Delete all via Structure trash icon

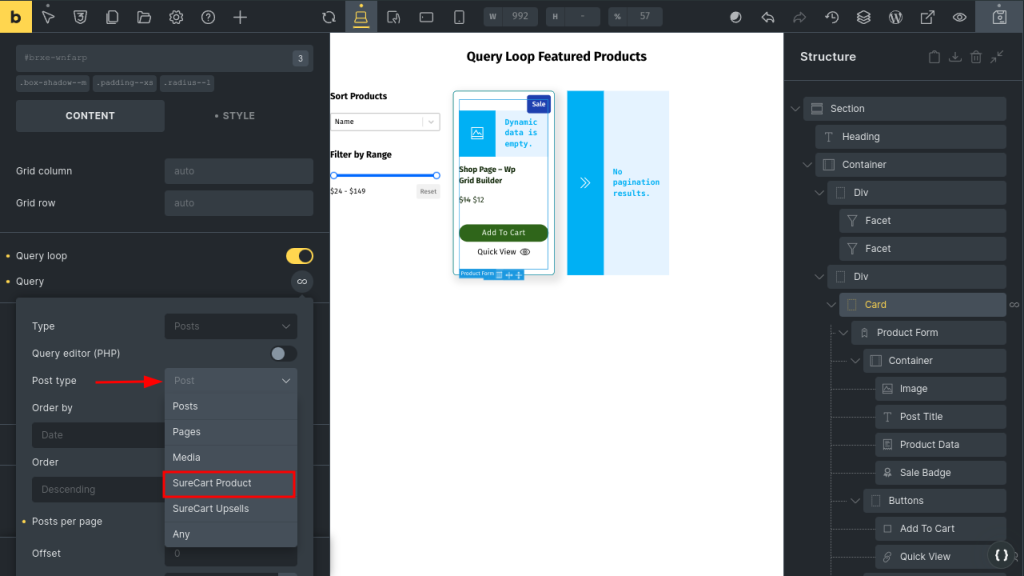[x=976, y=57]
